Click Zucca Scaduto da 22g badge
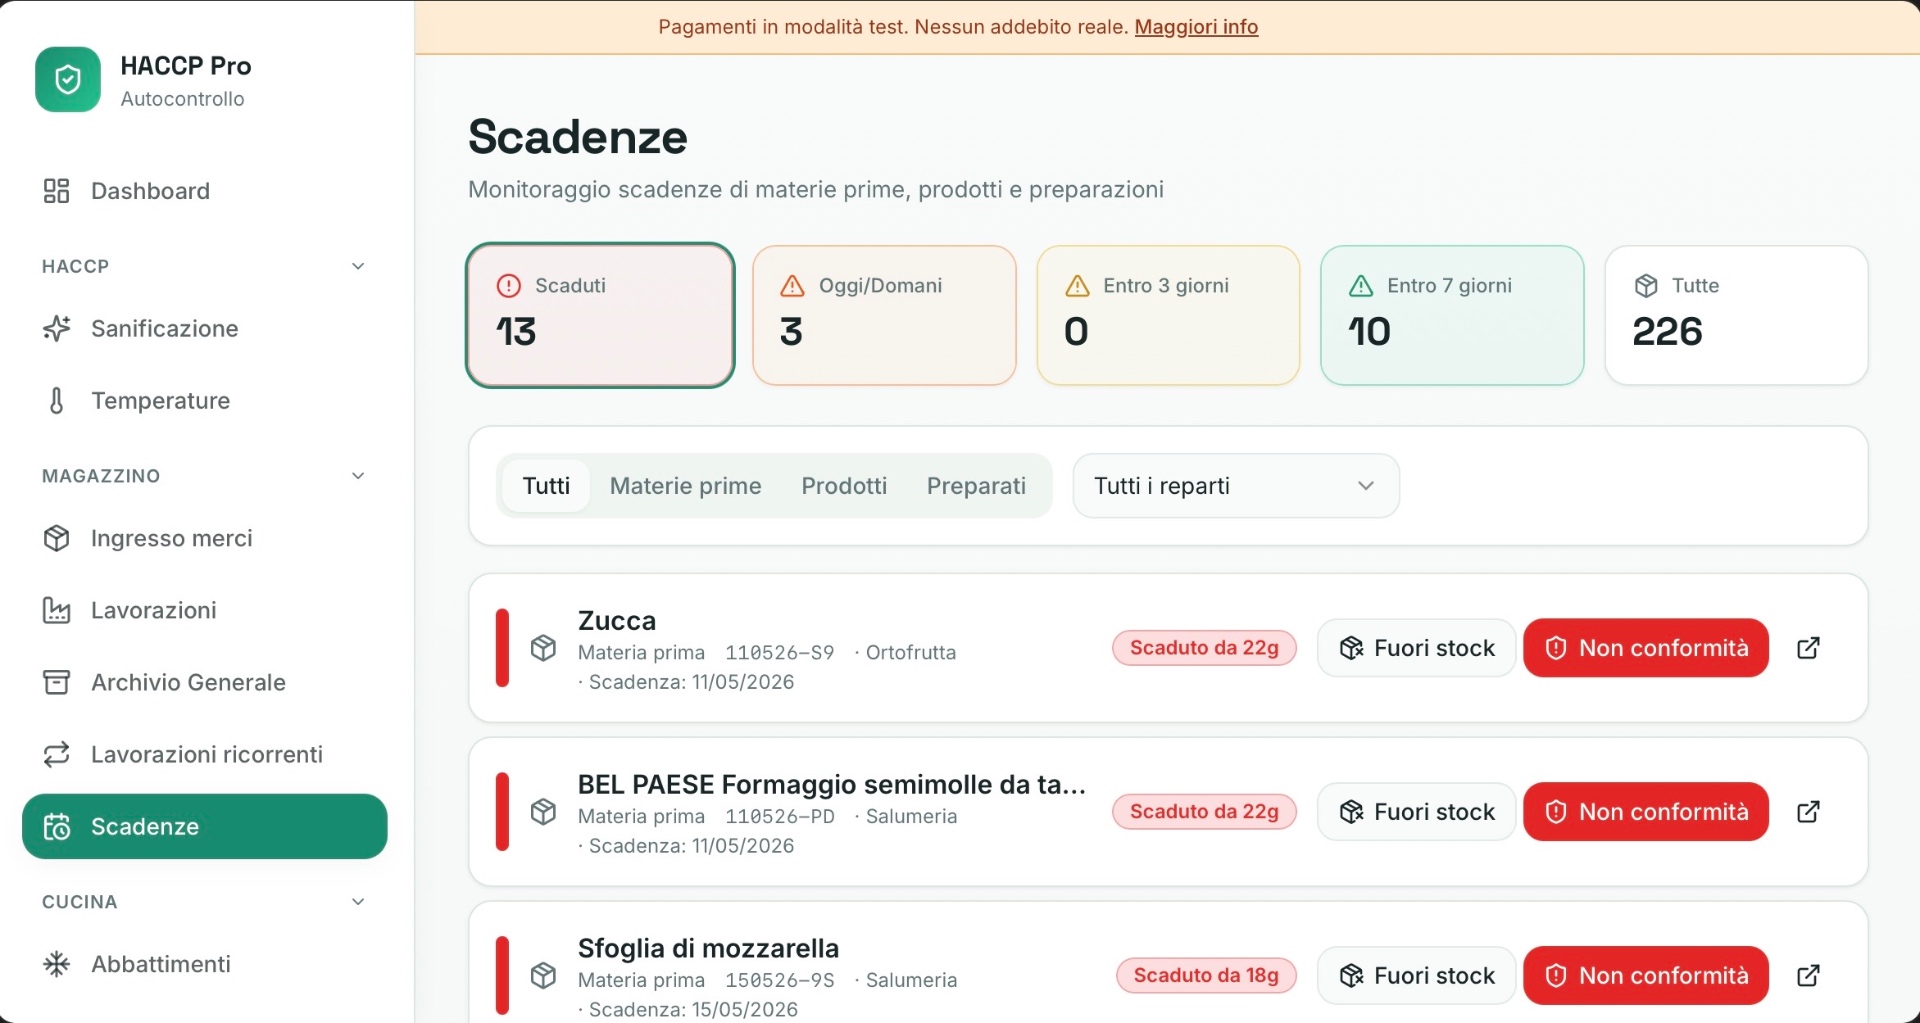The image size is (1920, 1023). [1204, 648]
